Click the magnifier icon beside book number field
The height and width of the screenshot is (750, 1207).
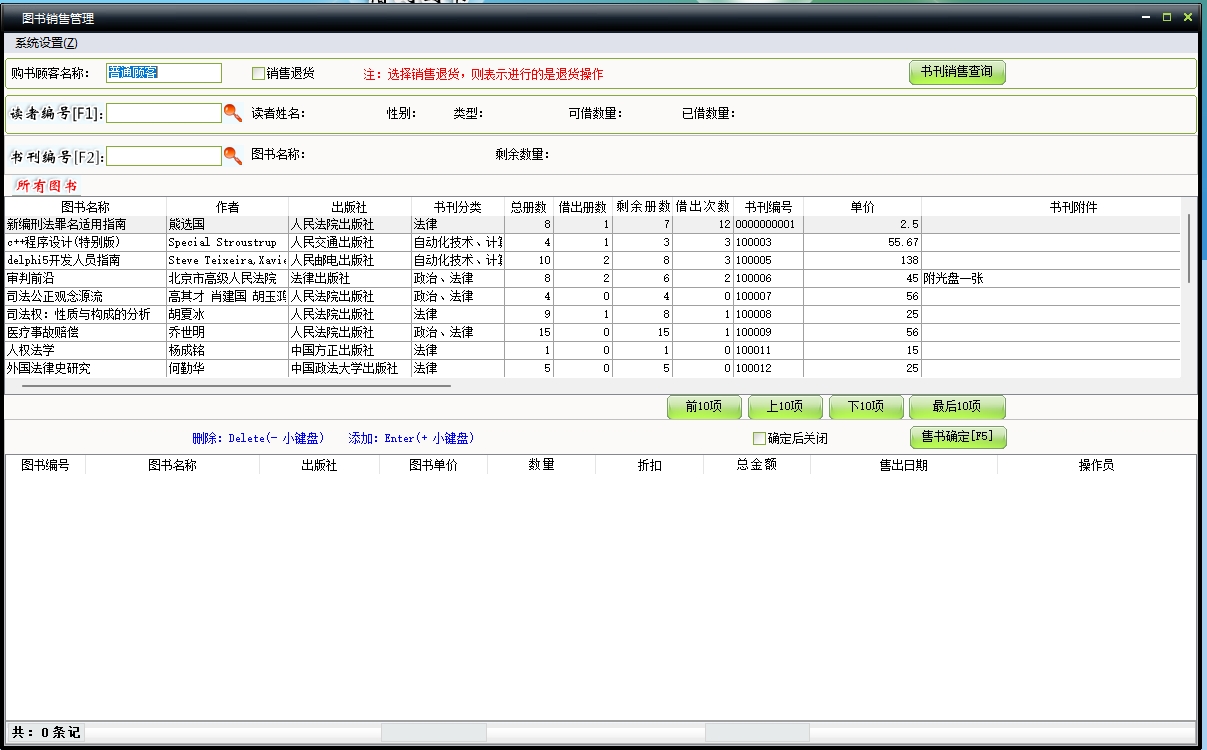pyautogui.click(x=232, y=156)
